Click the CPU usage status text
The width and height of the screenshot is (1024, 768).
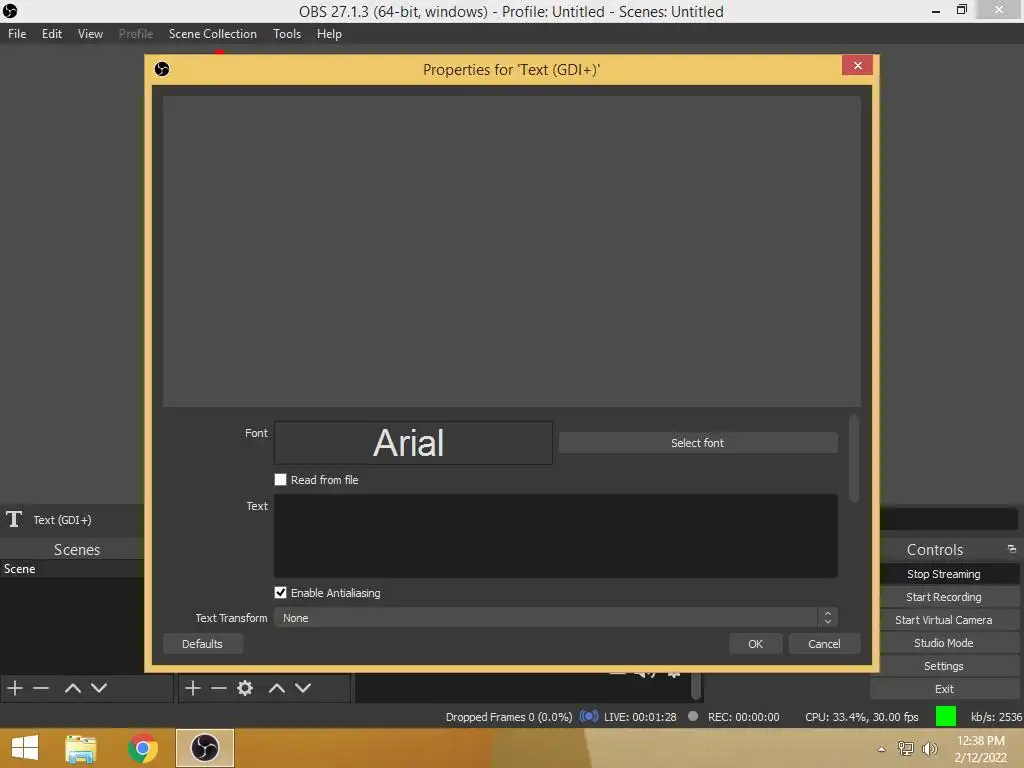(x=861, y=716)
